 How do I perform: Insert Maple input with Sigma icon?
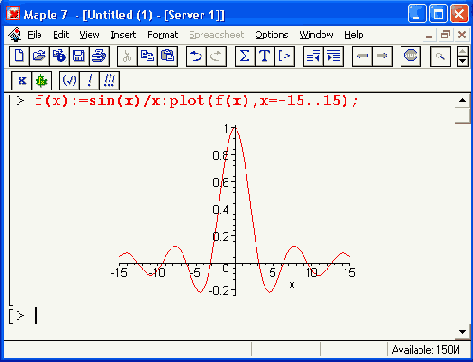[245, 56]
